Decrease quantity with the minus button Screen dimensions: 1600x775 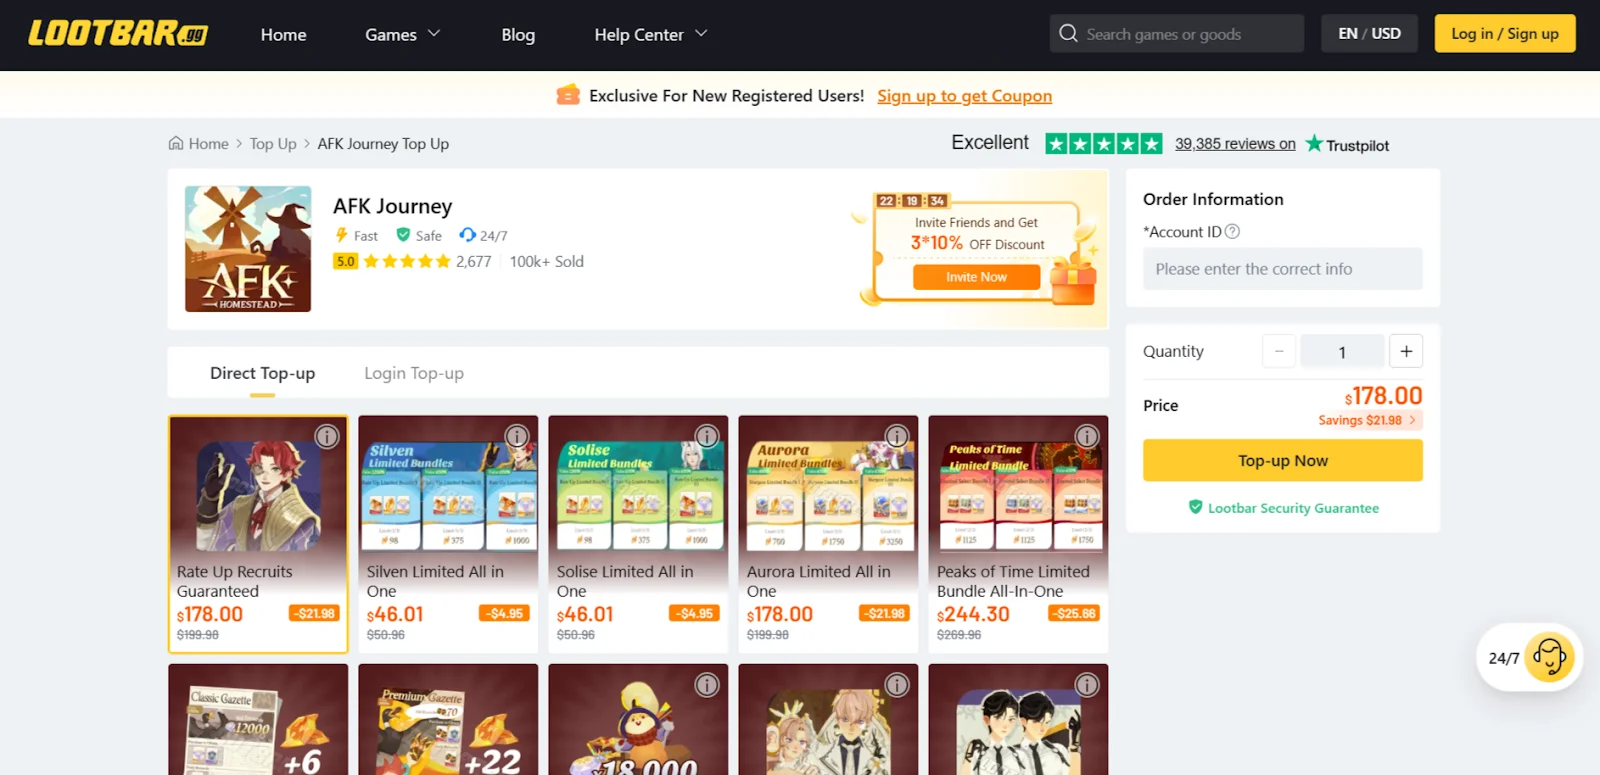[1279, 351]
